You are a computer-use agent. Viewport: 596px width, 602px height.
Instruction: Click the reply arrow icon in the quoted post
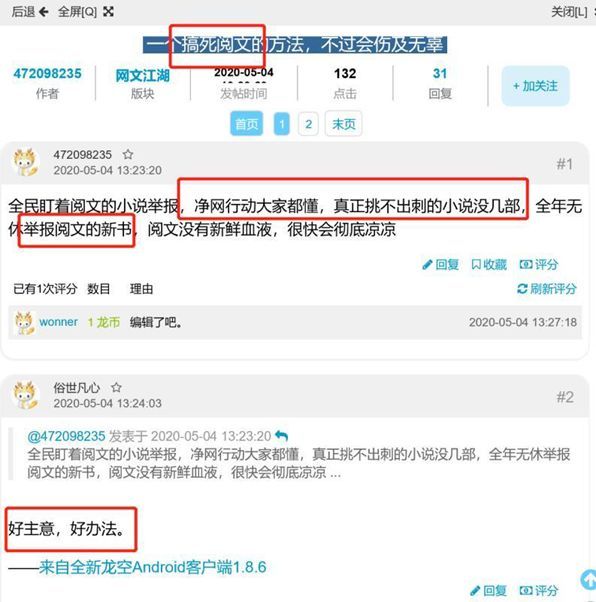[282, 436]
